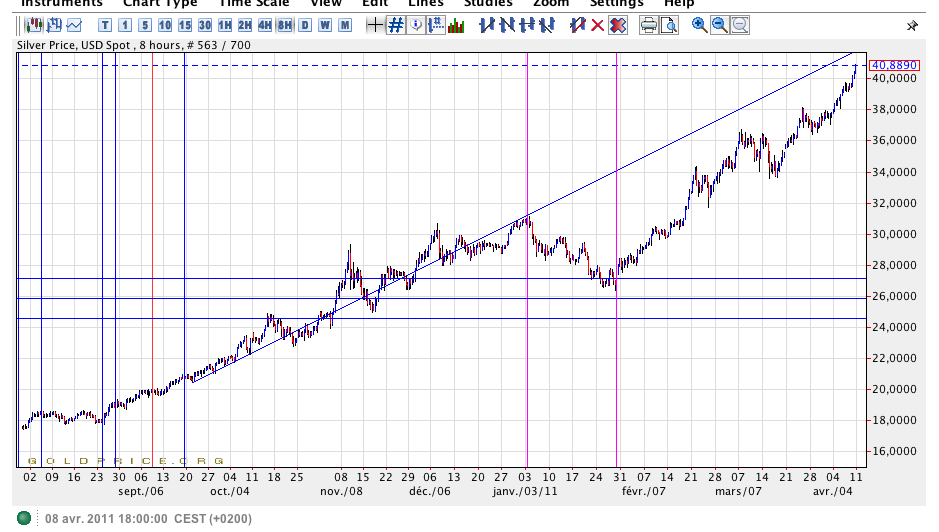Select the horizontal line drawing tool
The height and width of the screenshot is (532, 939).
(527, 25)
